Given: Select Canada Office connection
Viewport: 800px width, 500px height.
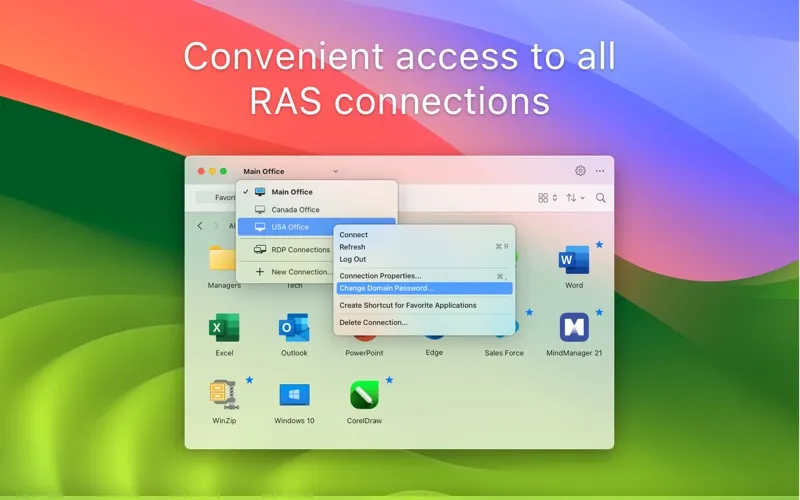Looking at the screenshot, I should click(x=317, y=210).
